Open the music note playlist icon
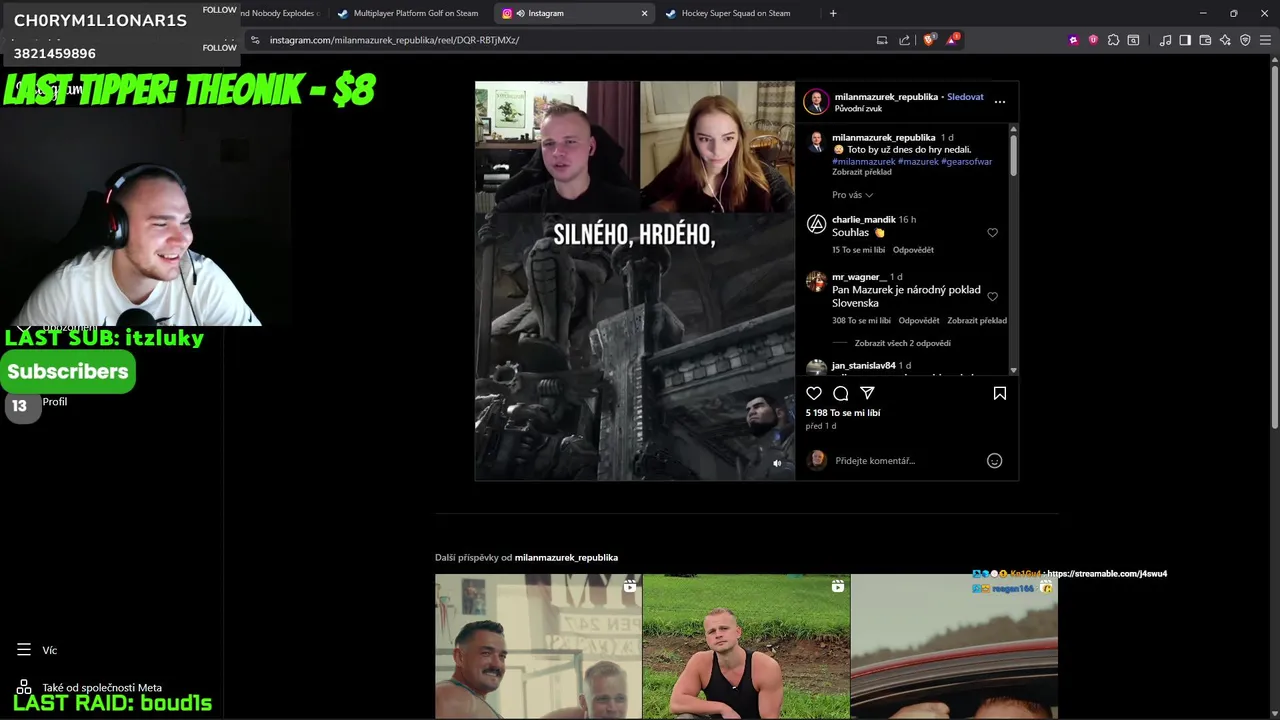 click(1165, 40)
